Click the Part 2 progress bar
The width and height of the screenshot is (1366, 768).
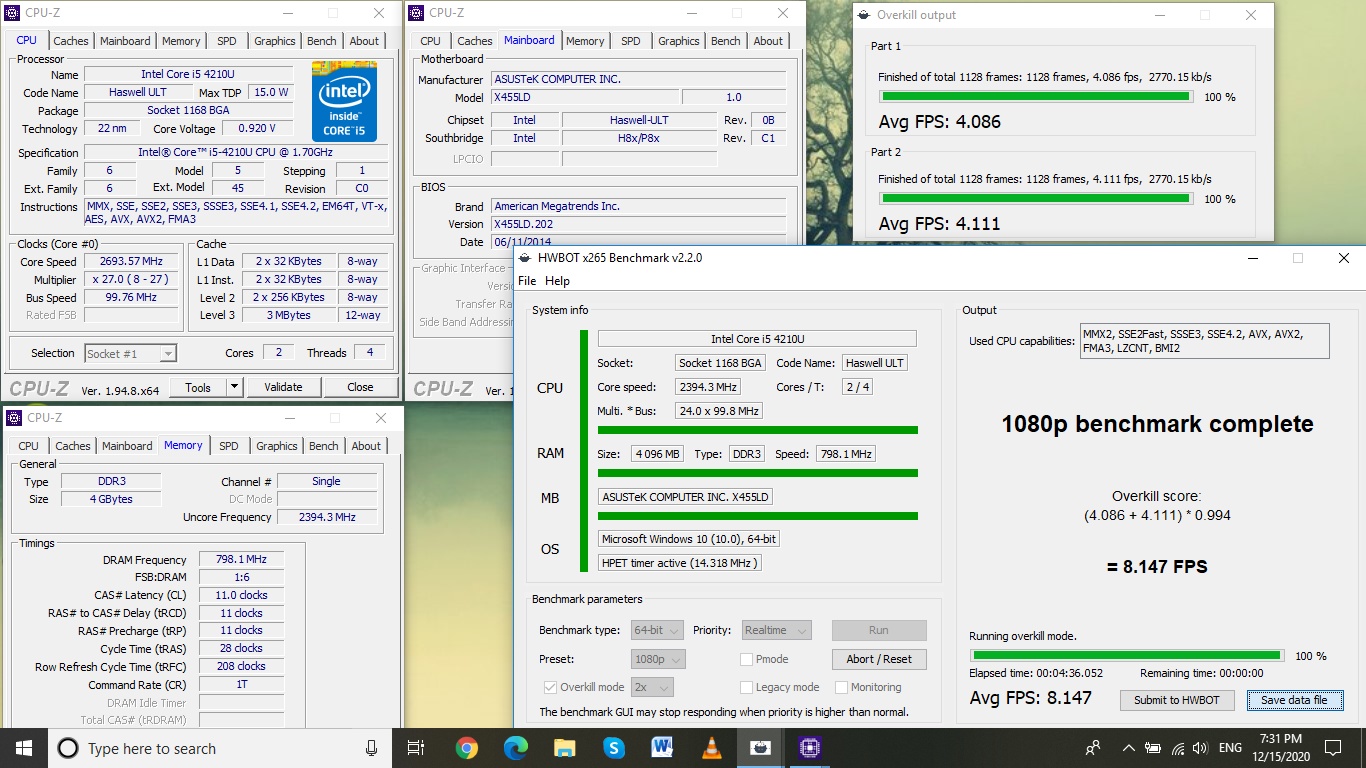1036,199
